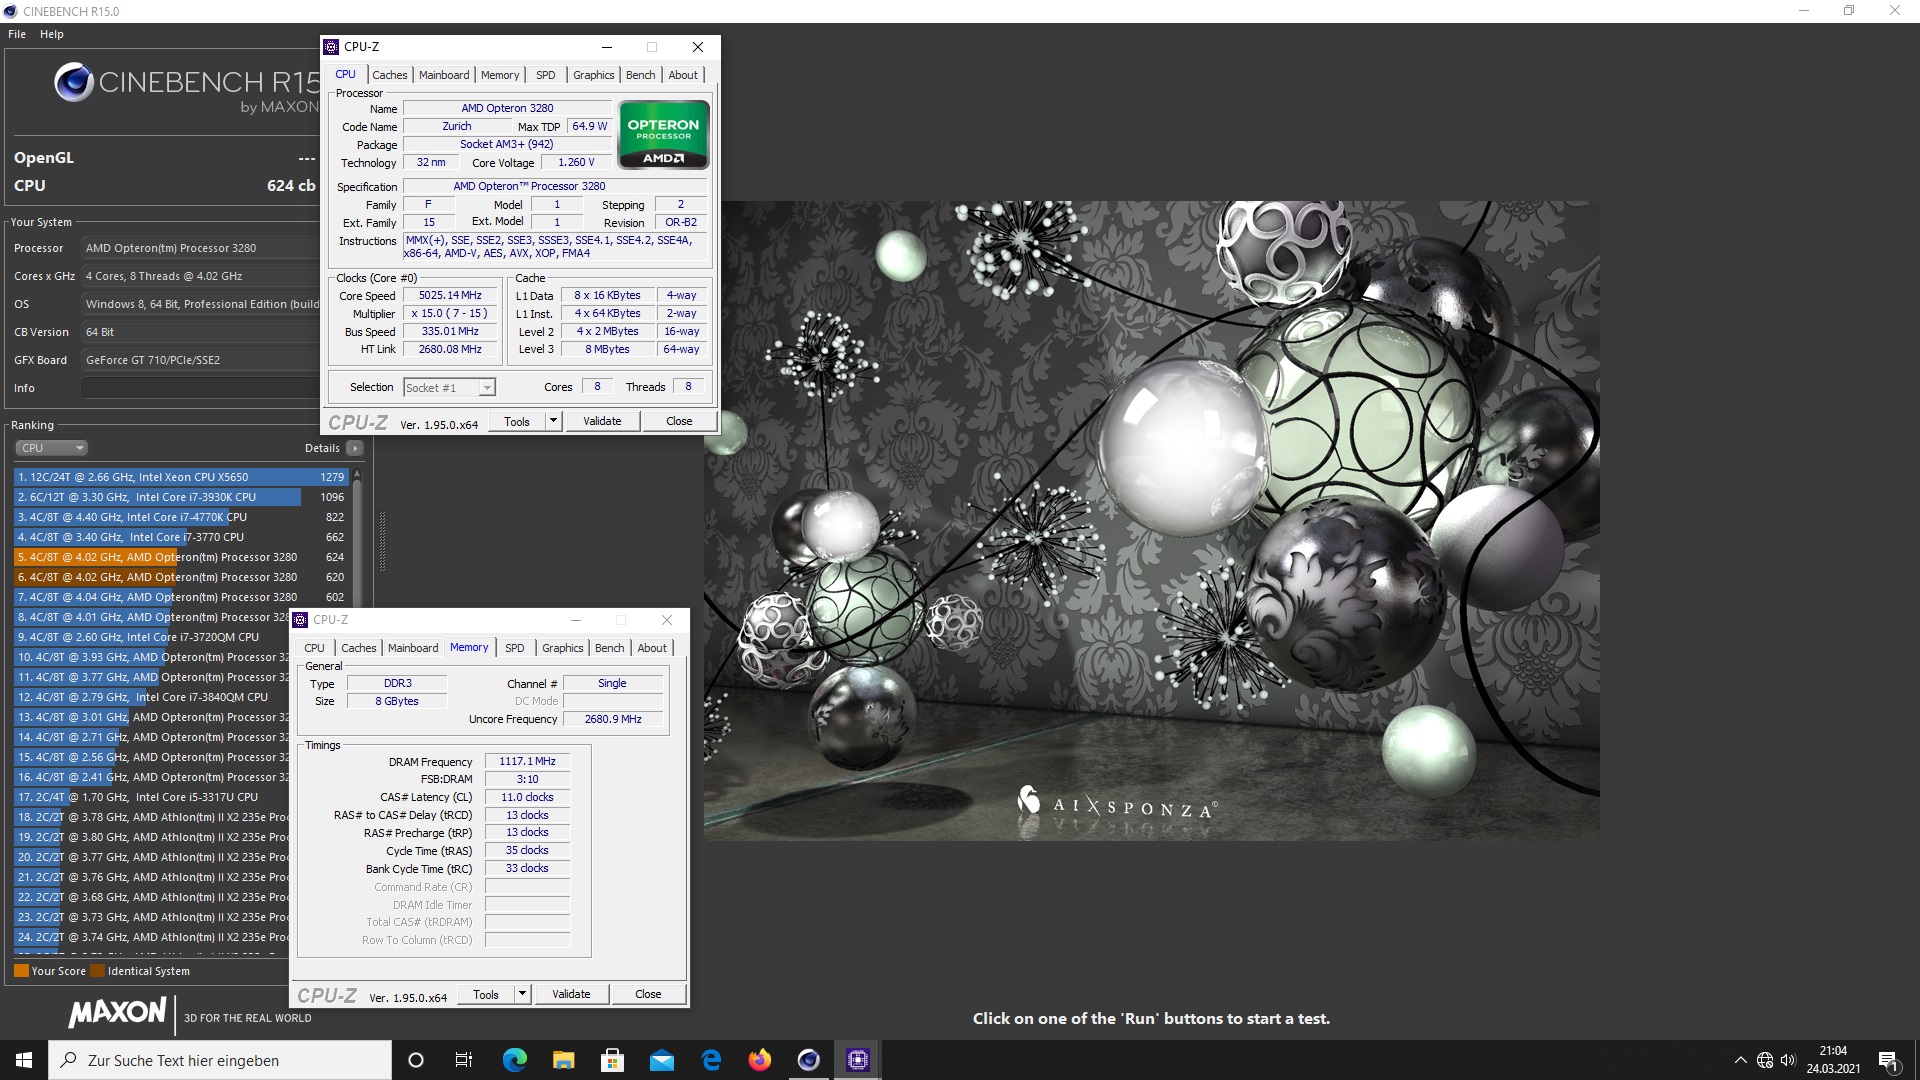Screen dimensions: 1920x1080
Task: Click the Core Speed 5025.14 MHz value
Action: pos(450,296)
